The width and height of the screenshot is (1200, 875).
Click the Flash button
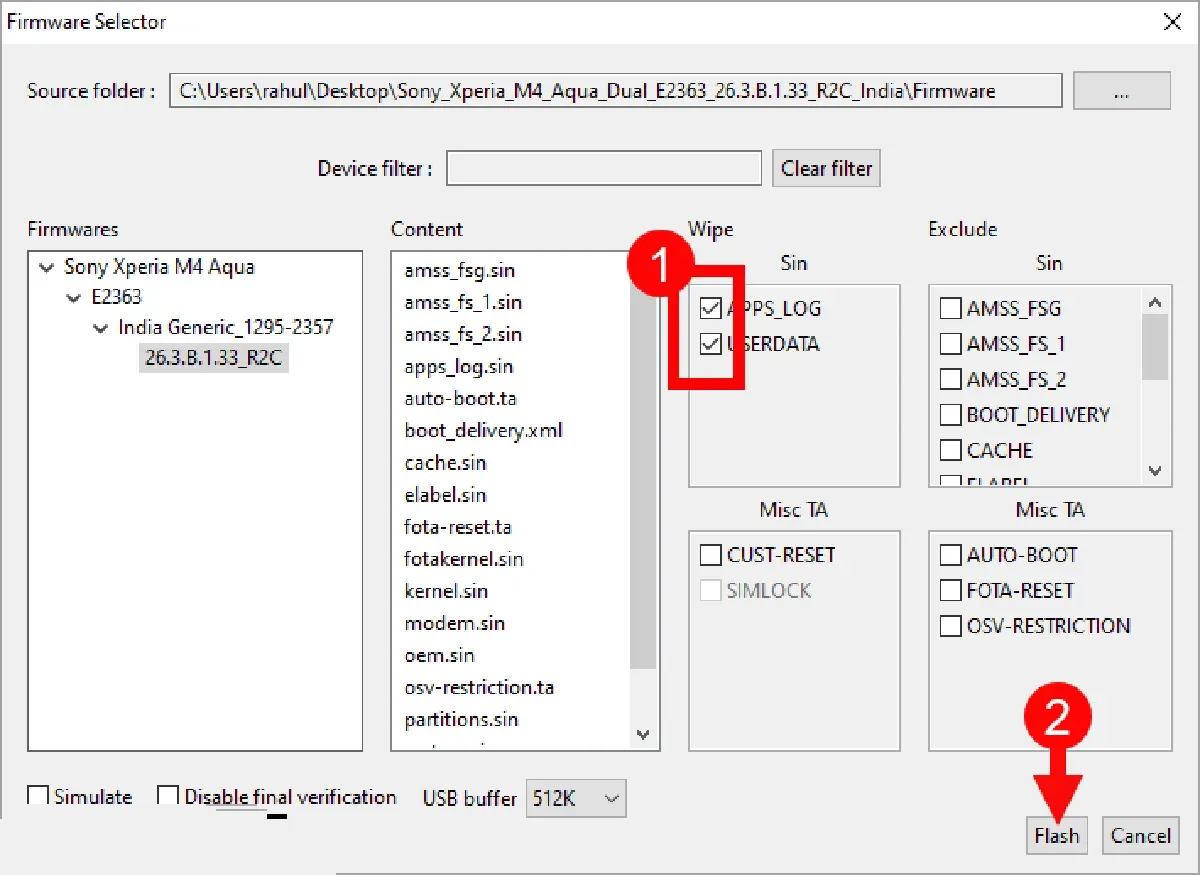tap(1057, 836)
